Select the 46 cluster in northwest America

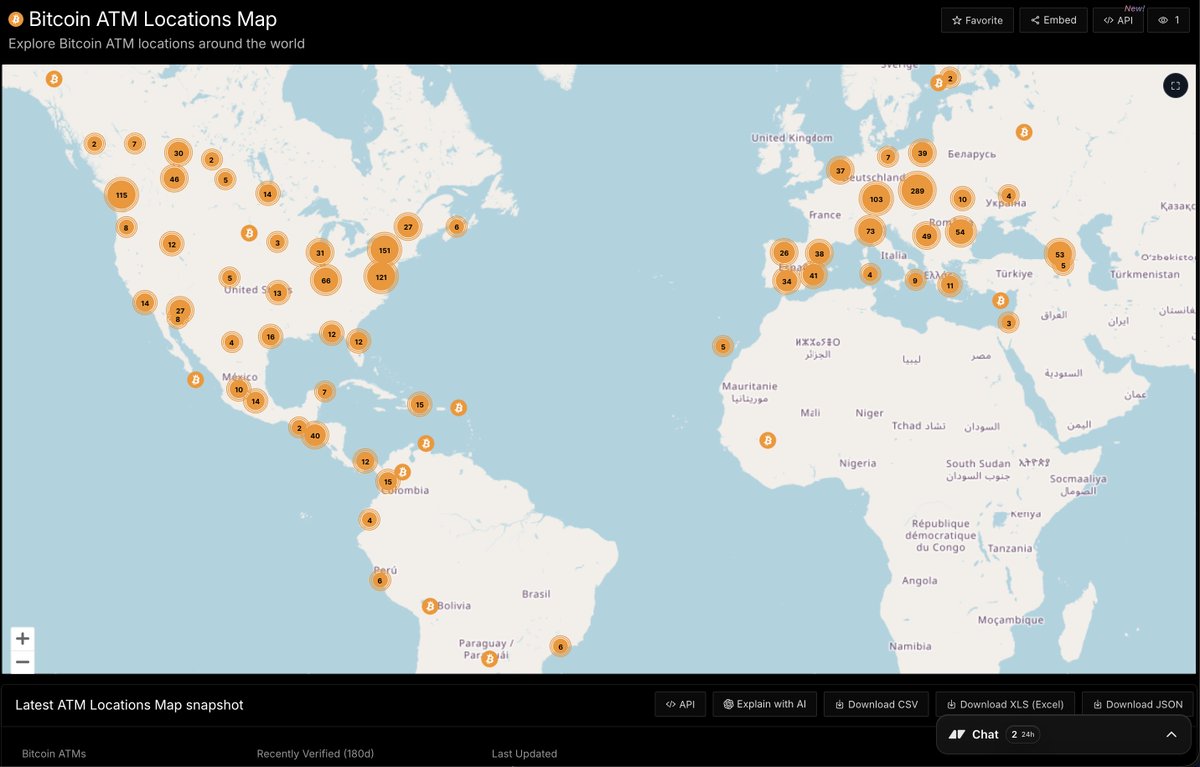pos(174,179)
